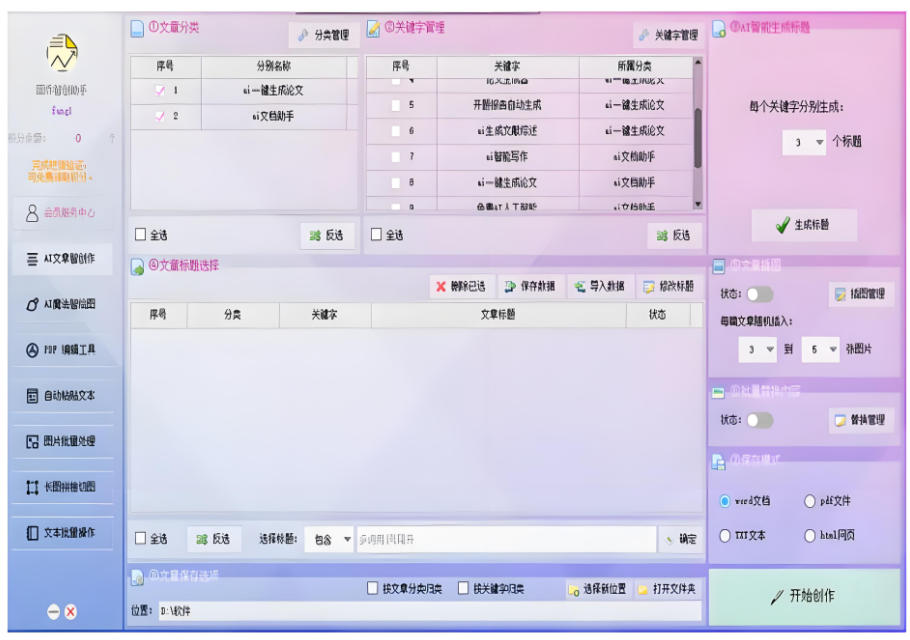Viewport: 910px width, 640px height.
Task: Open 会员服务中心 member center
Action: pyautogui.click(x=60, y=212)
